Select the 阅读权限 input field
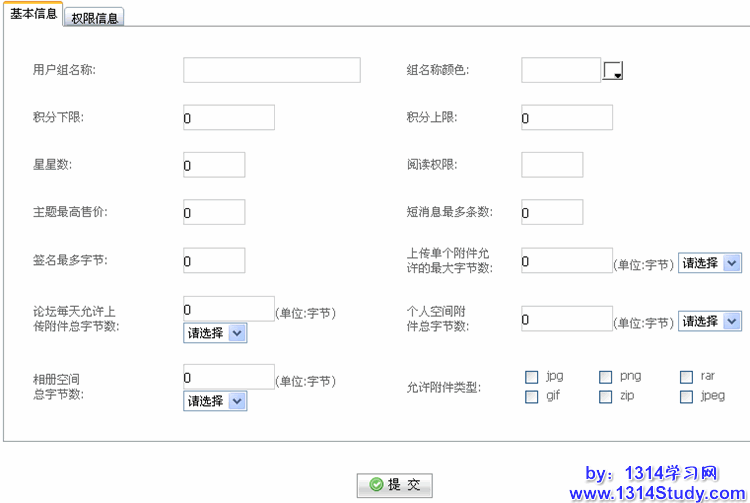Screen dimensions: 750x503 [x=552, y=165]
